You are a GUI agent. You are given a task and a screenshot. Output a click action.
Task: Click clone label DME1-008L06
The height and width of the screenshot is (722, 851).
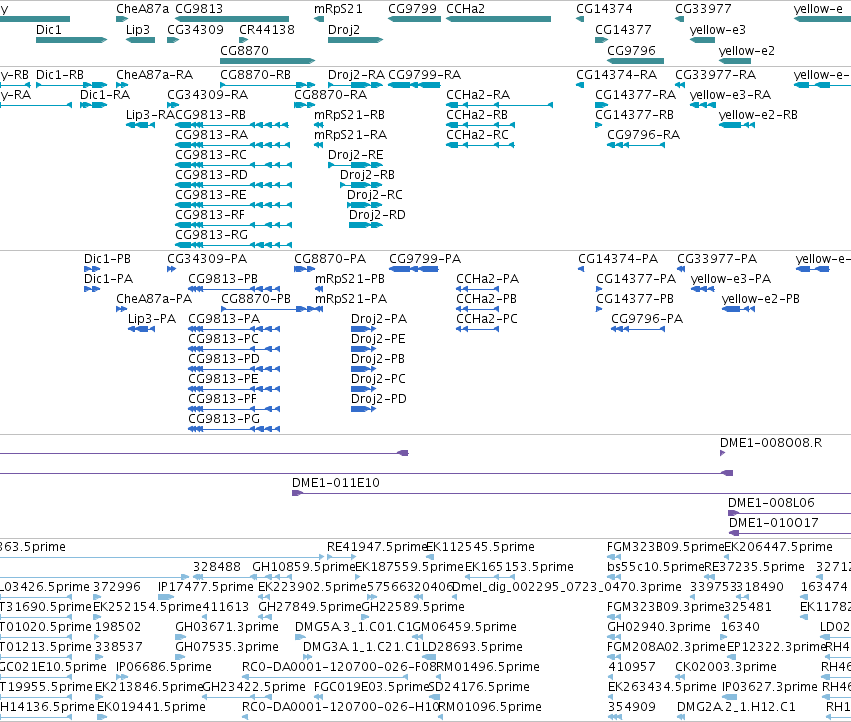pos(771,503)
